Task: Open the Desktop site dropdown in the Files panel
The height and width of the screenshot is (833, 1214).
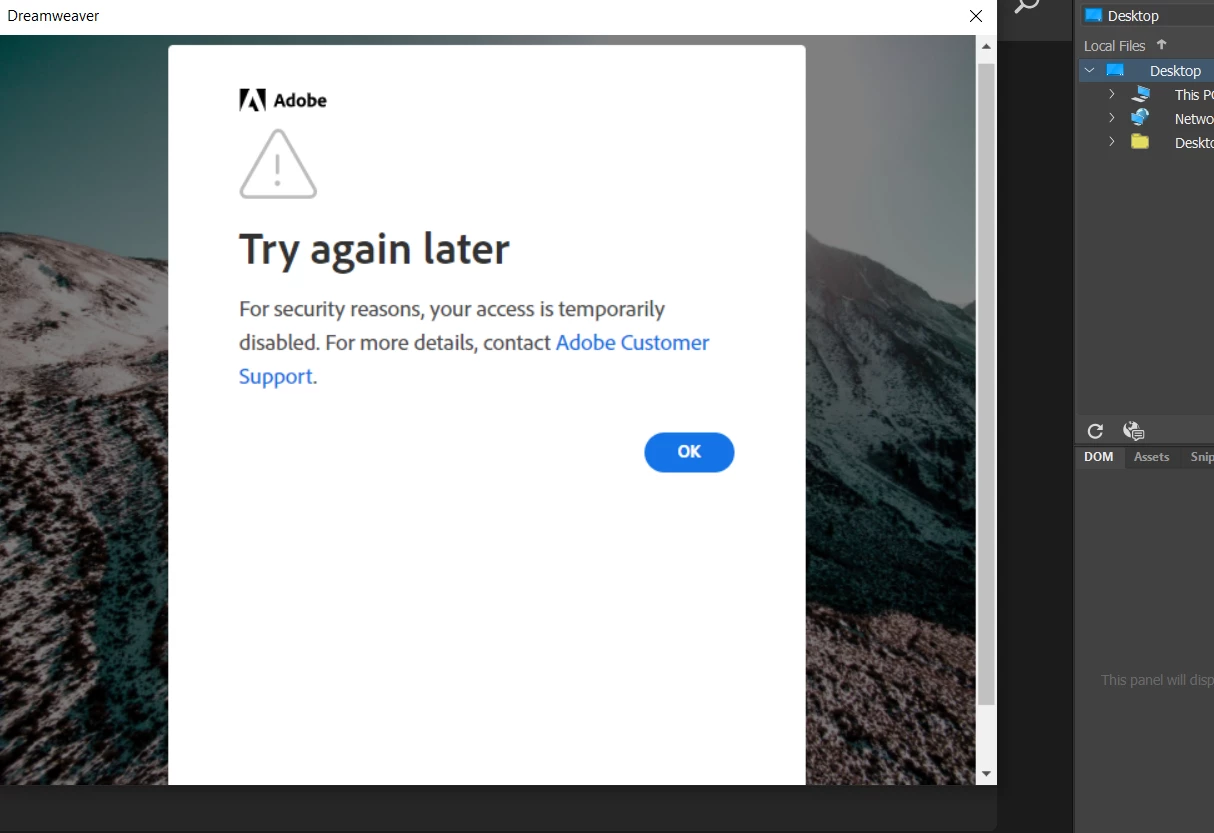Action: click(x=1148, y=15)
